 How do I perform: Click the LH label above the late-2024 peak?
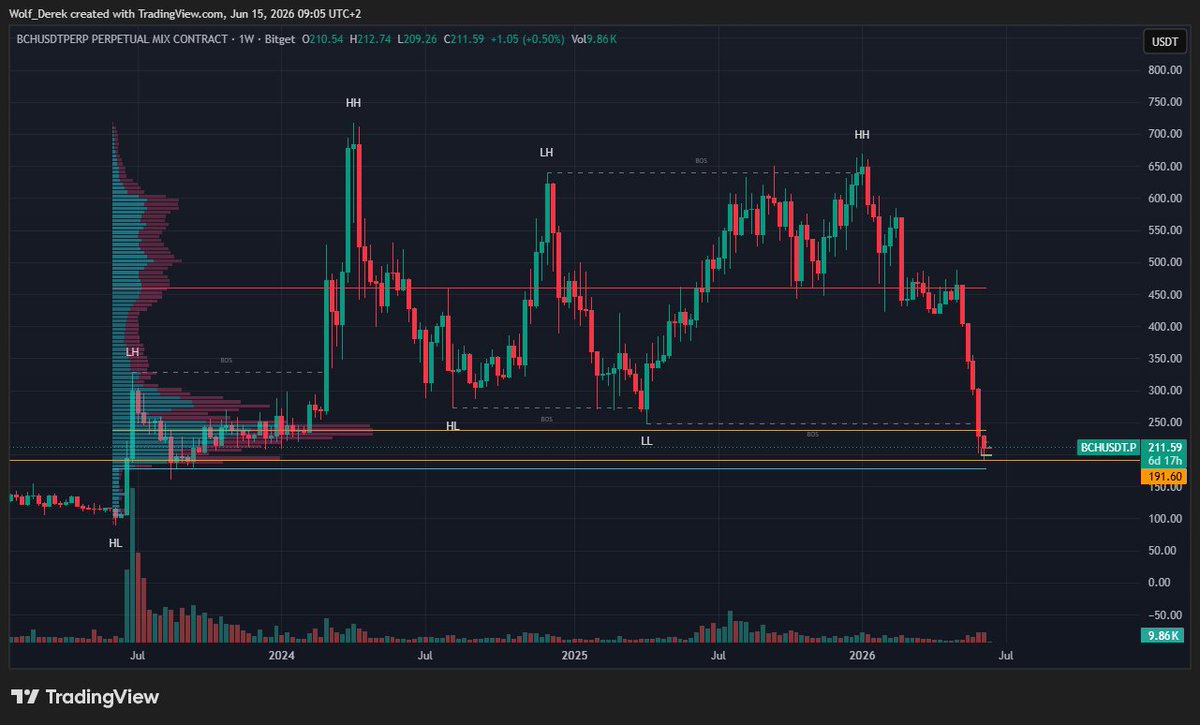546,153
